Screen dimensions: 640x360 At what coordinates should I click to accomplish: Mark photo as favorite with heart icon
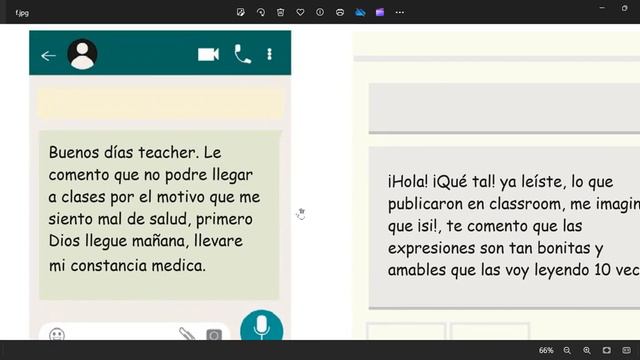(300, 12)
